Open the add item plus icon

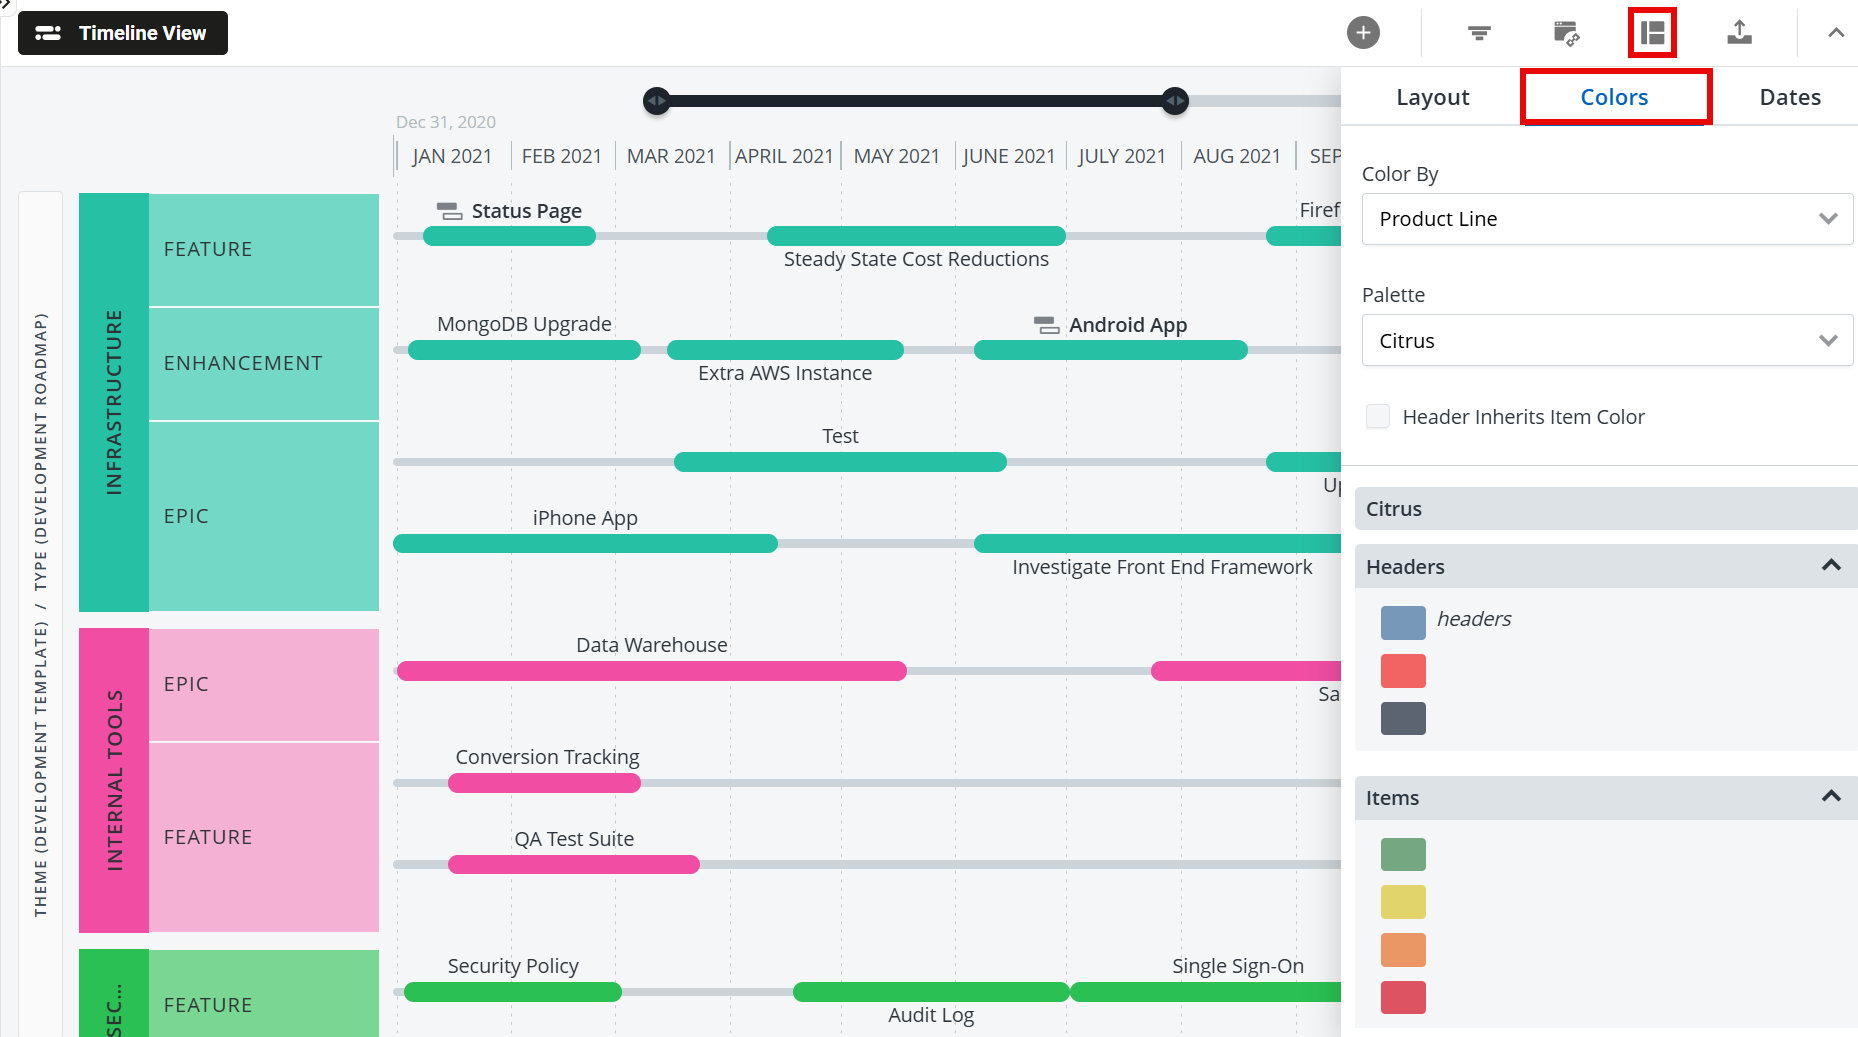coord(1363,32)
